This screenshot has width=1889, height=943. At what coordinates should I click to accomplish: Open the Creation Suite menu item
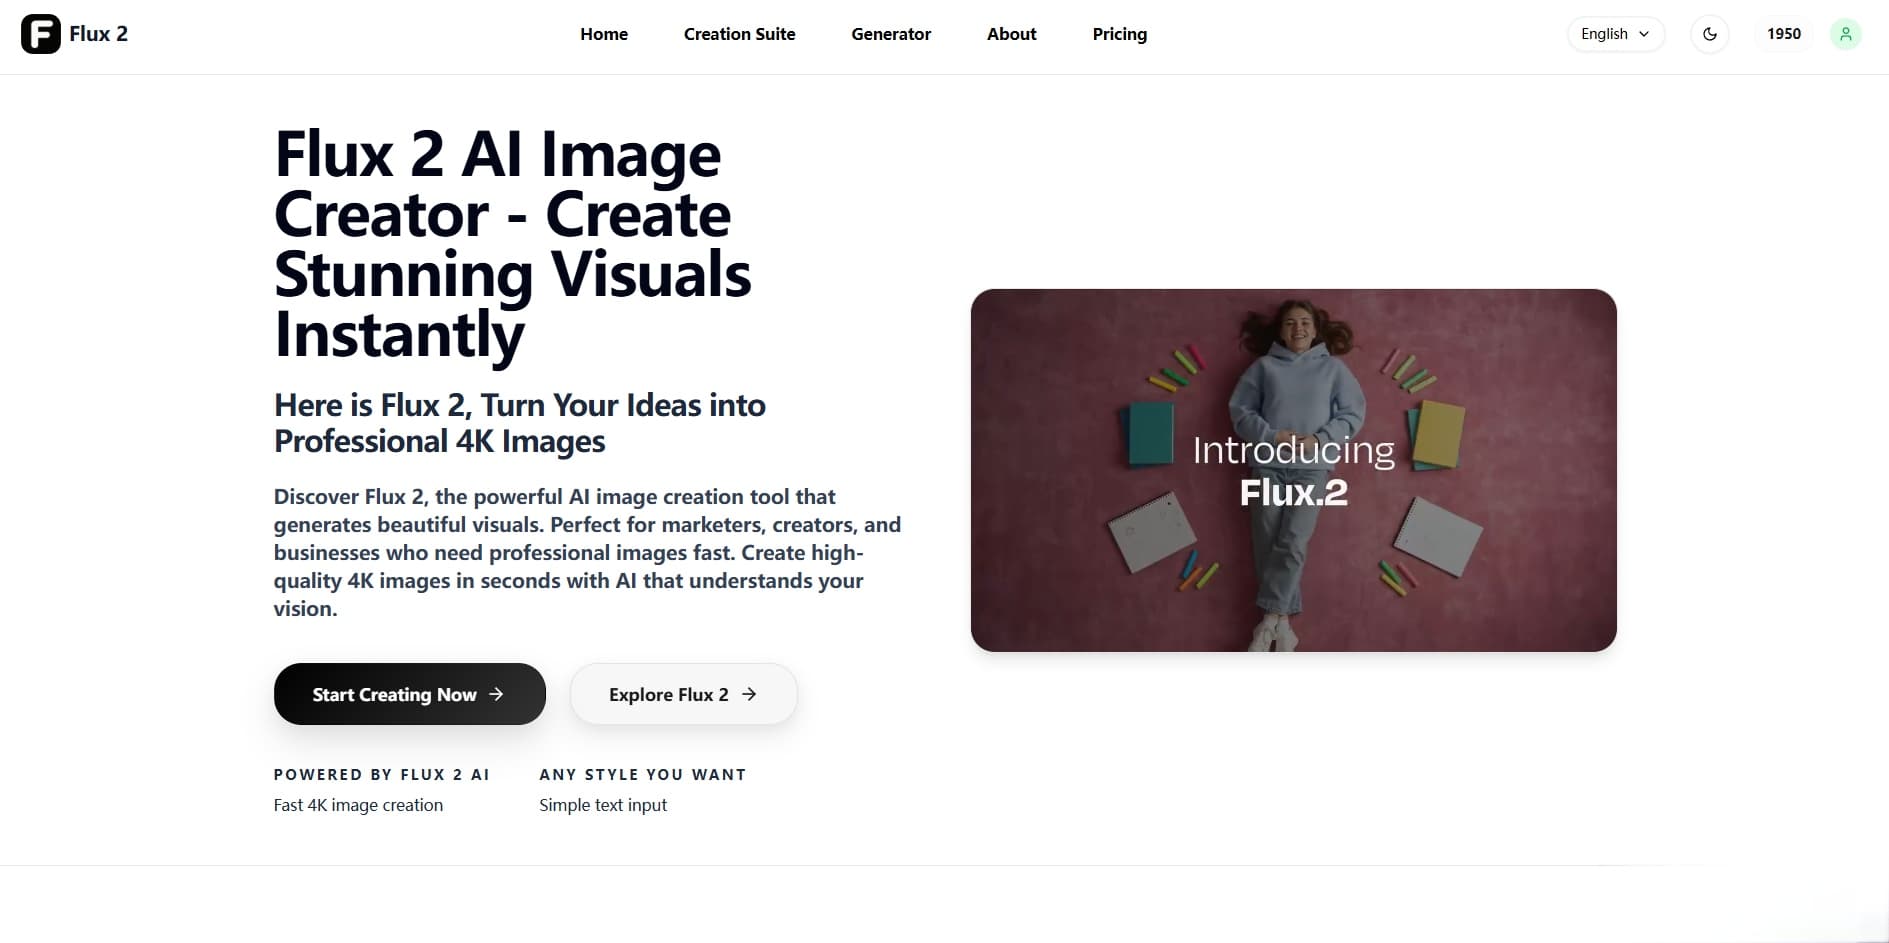click(739, 34)
